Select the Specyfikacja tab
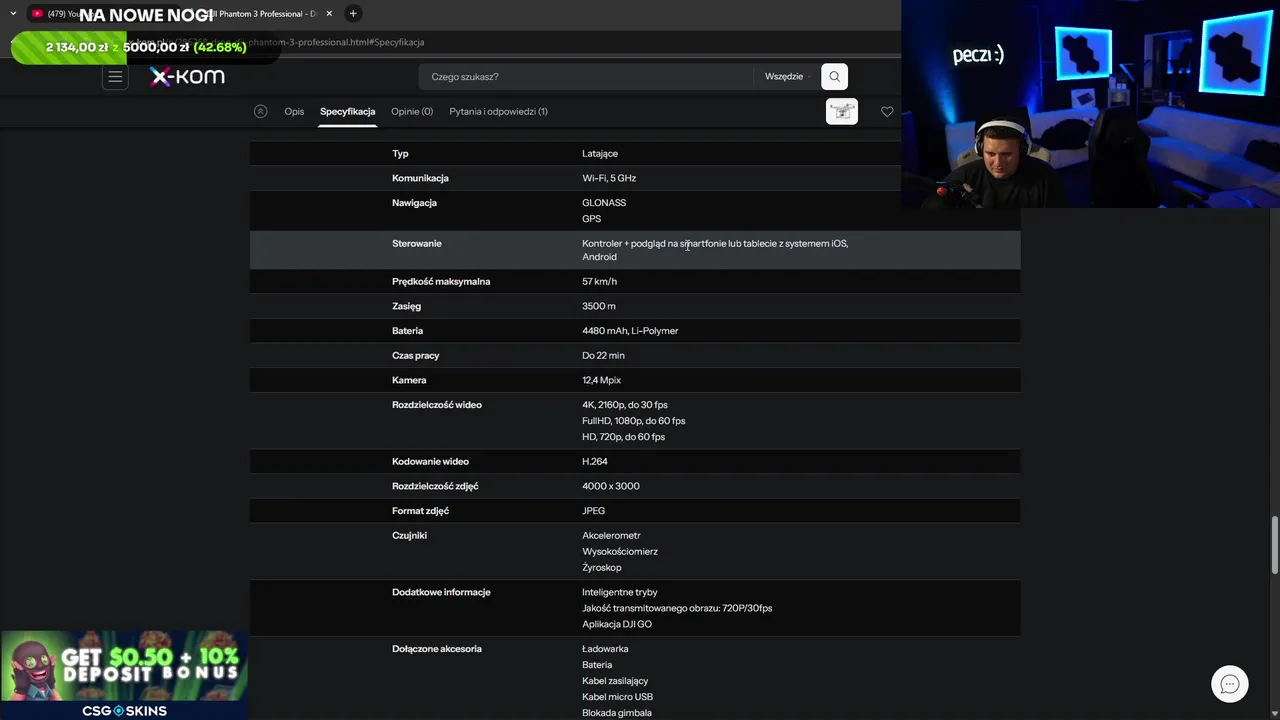Viewport: 1280px width, 720px height. [x=347, y=111]
